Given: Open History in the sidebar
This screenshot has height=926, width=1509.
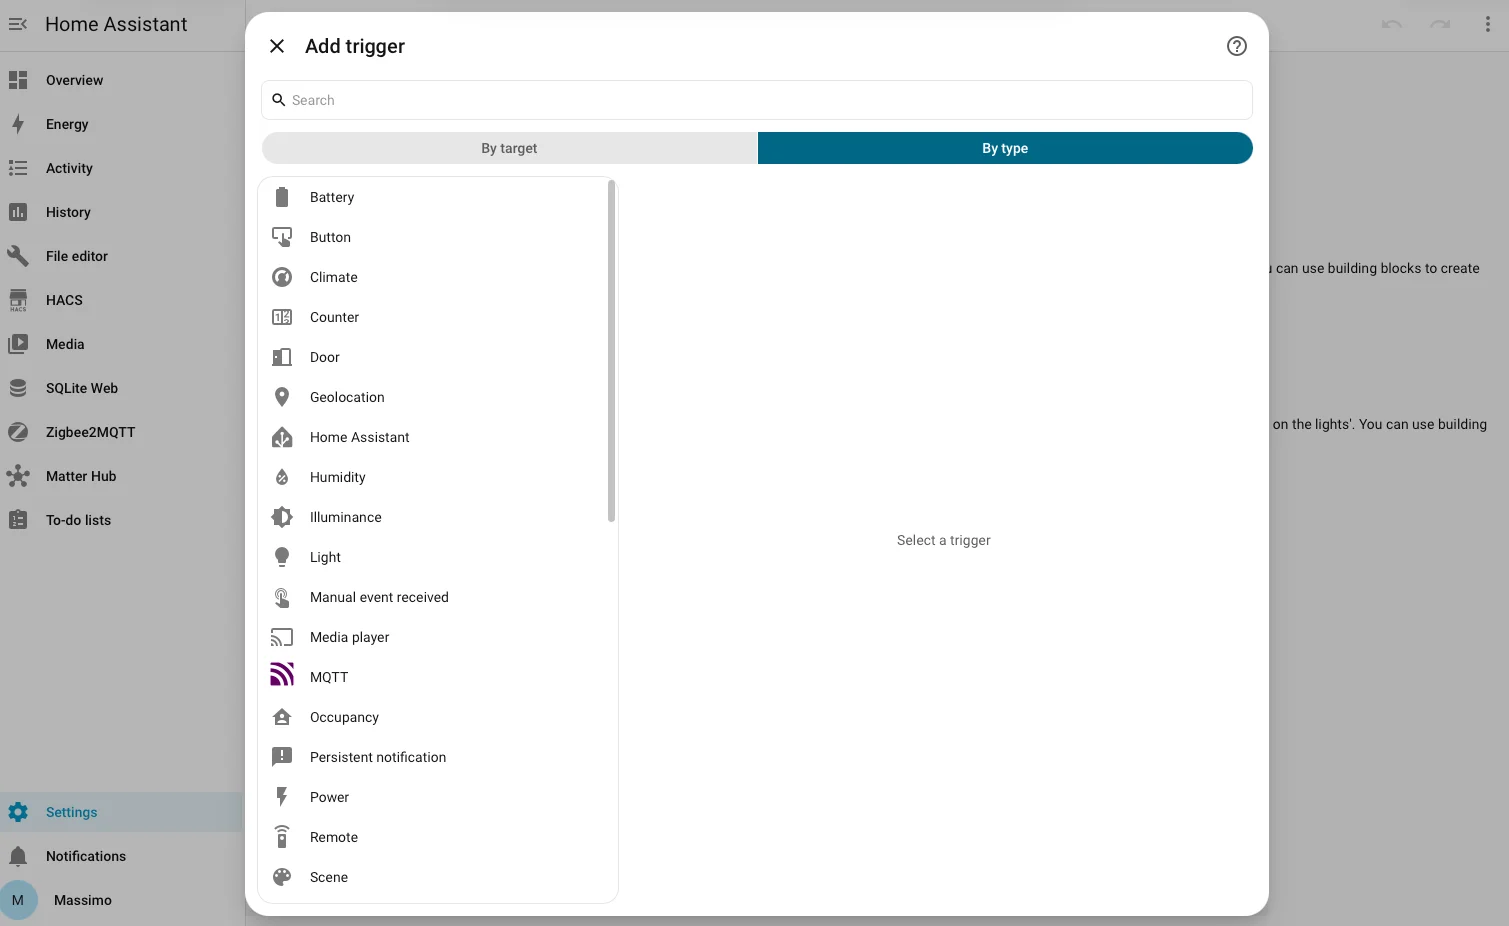Looking at the screenshot, I should (121, 212).
